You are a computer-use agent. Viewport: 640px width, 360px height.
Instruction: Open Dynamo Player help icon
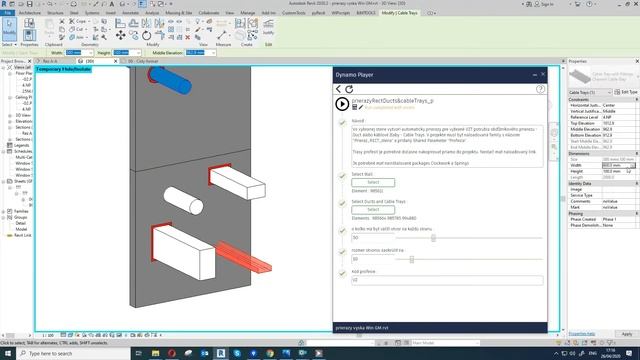pos(540,89)
